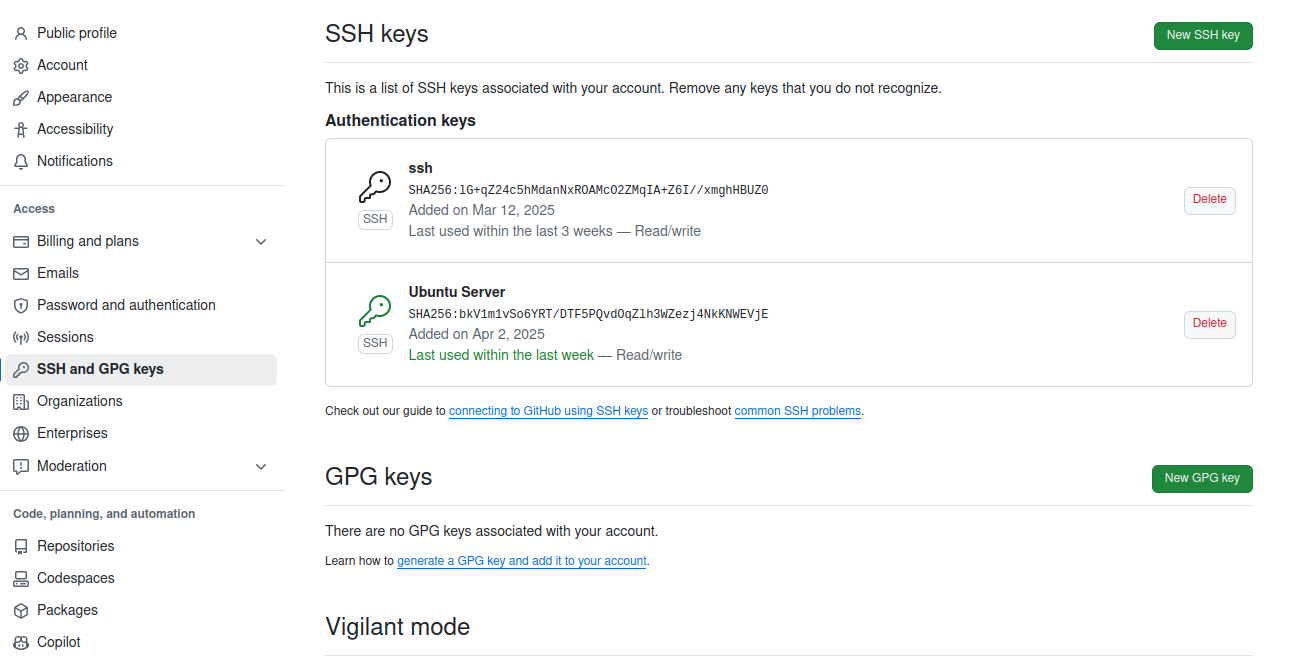This screenshot has height=661, width=1313.
Task: Click the Sessions broadcast icon
Action: pyautogui.click(x=20, y=337)
